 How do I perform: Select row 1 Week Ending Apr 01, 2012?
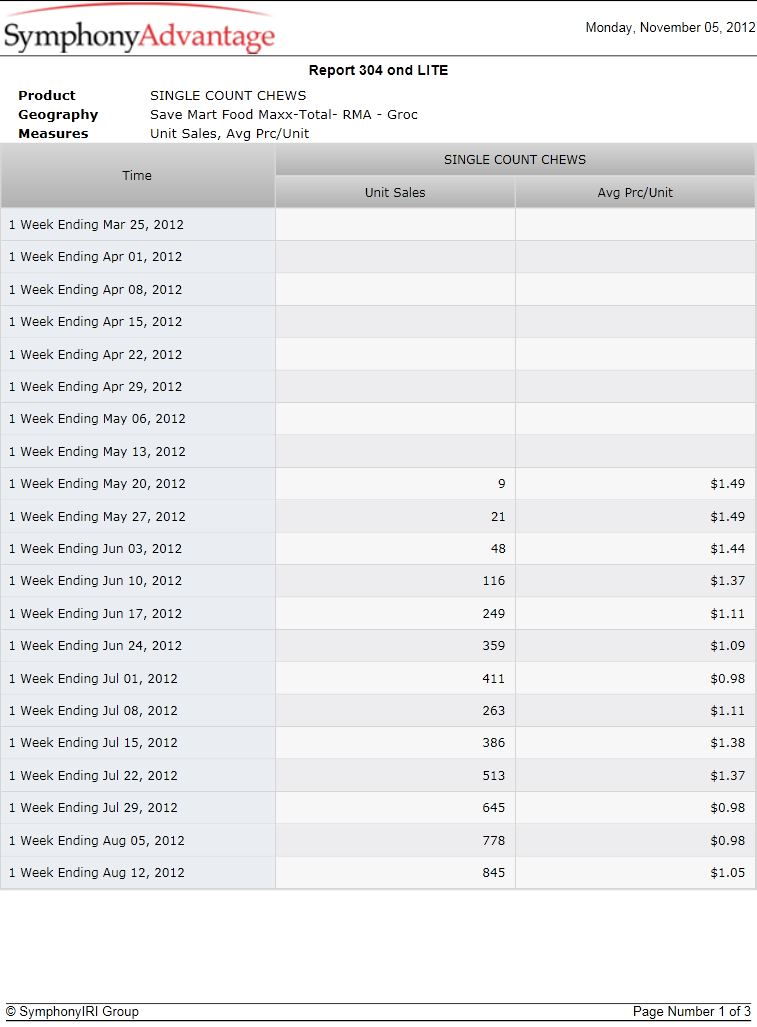click(378, 257)
